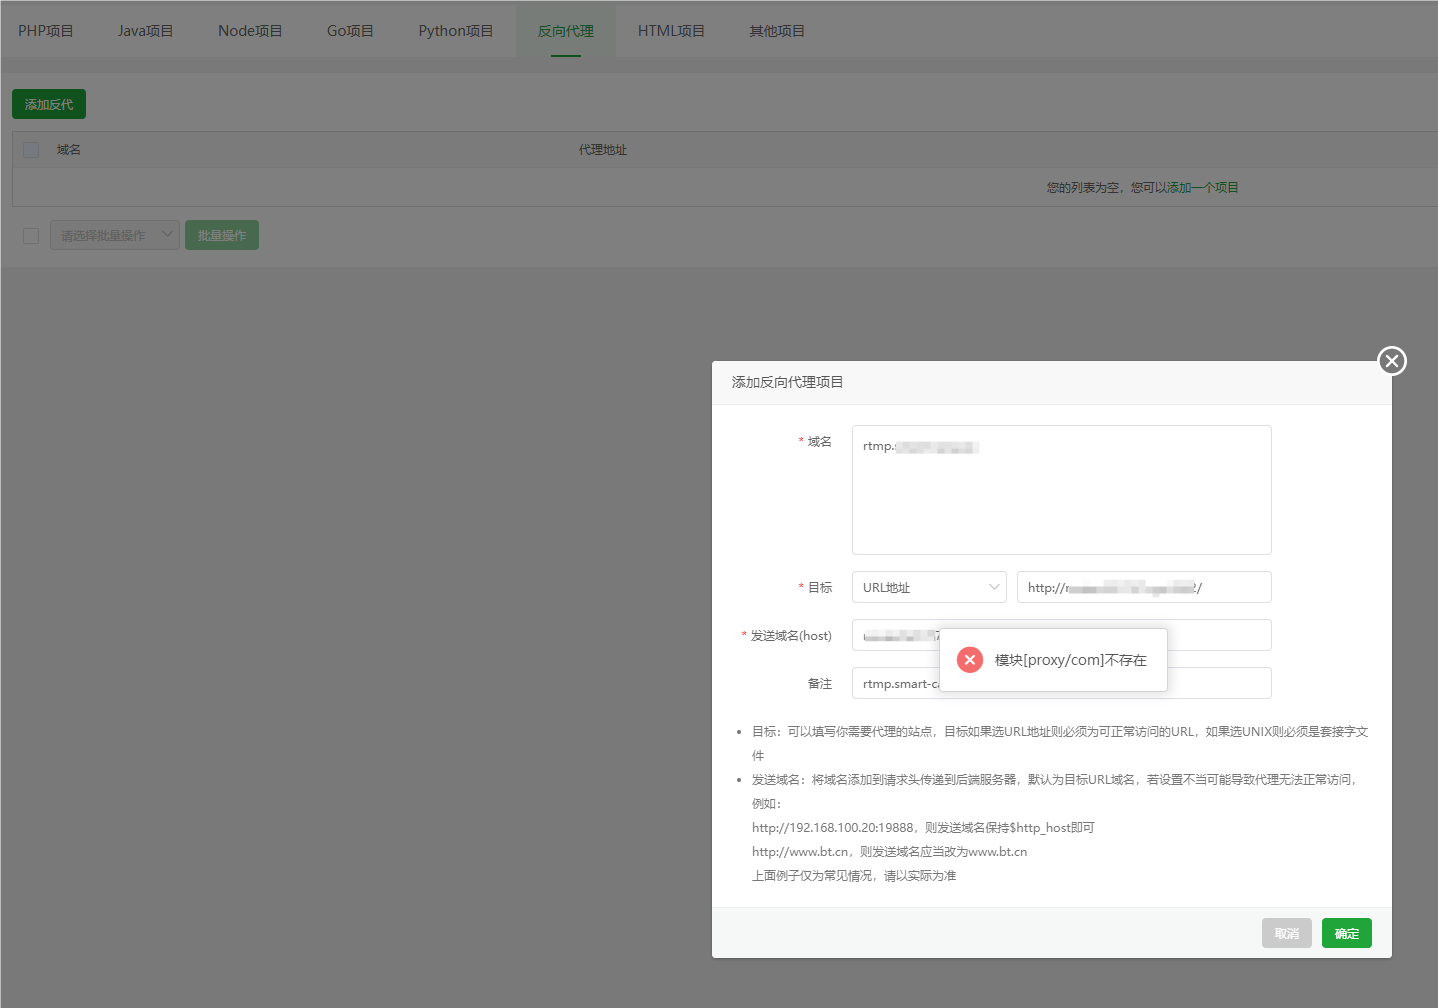Open the Python项目 tab
This screenshot has width=1438, height=1008.
(456, 31)
